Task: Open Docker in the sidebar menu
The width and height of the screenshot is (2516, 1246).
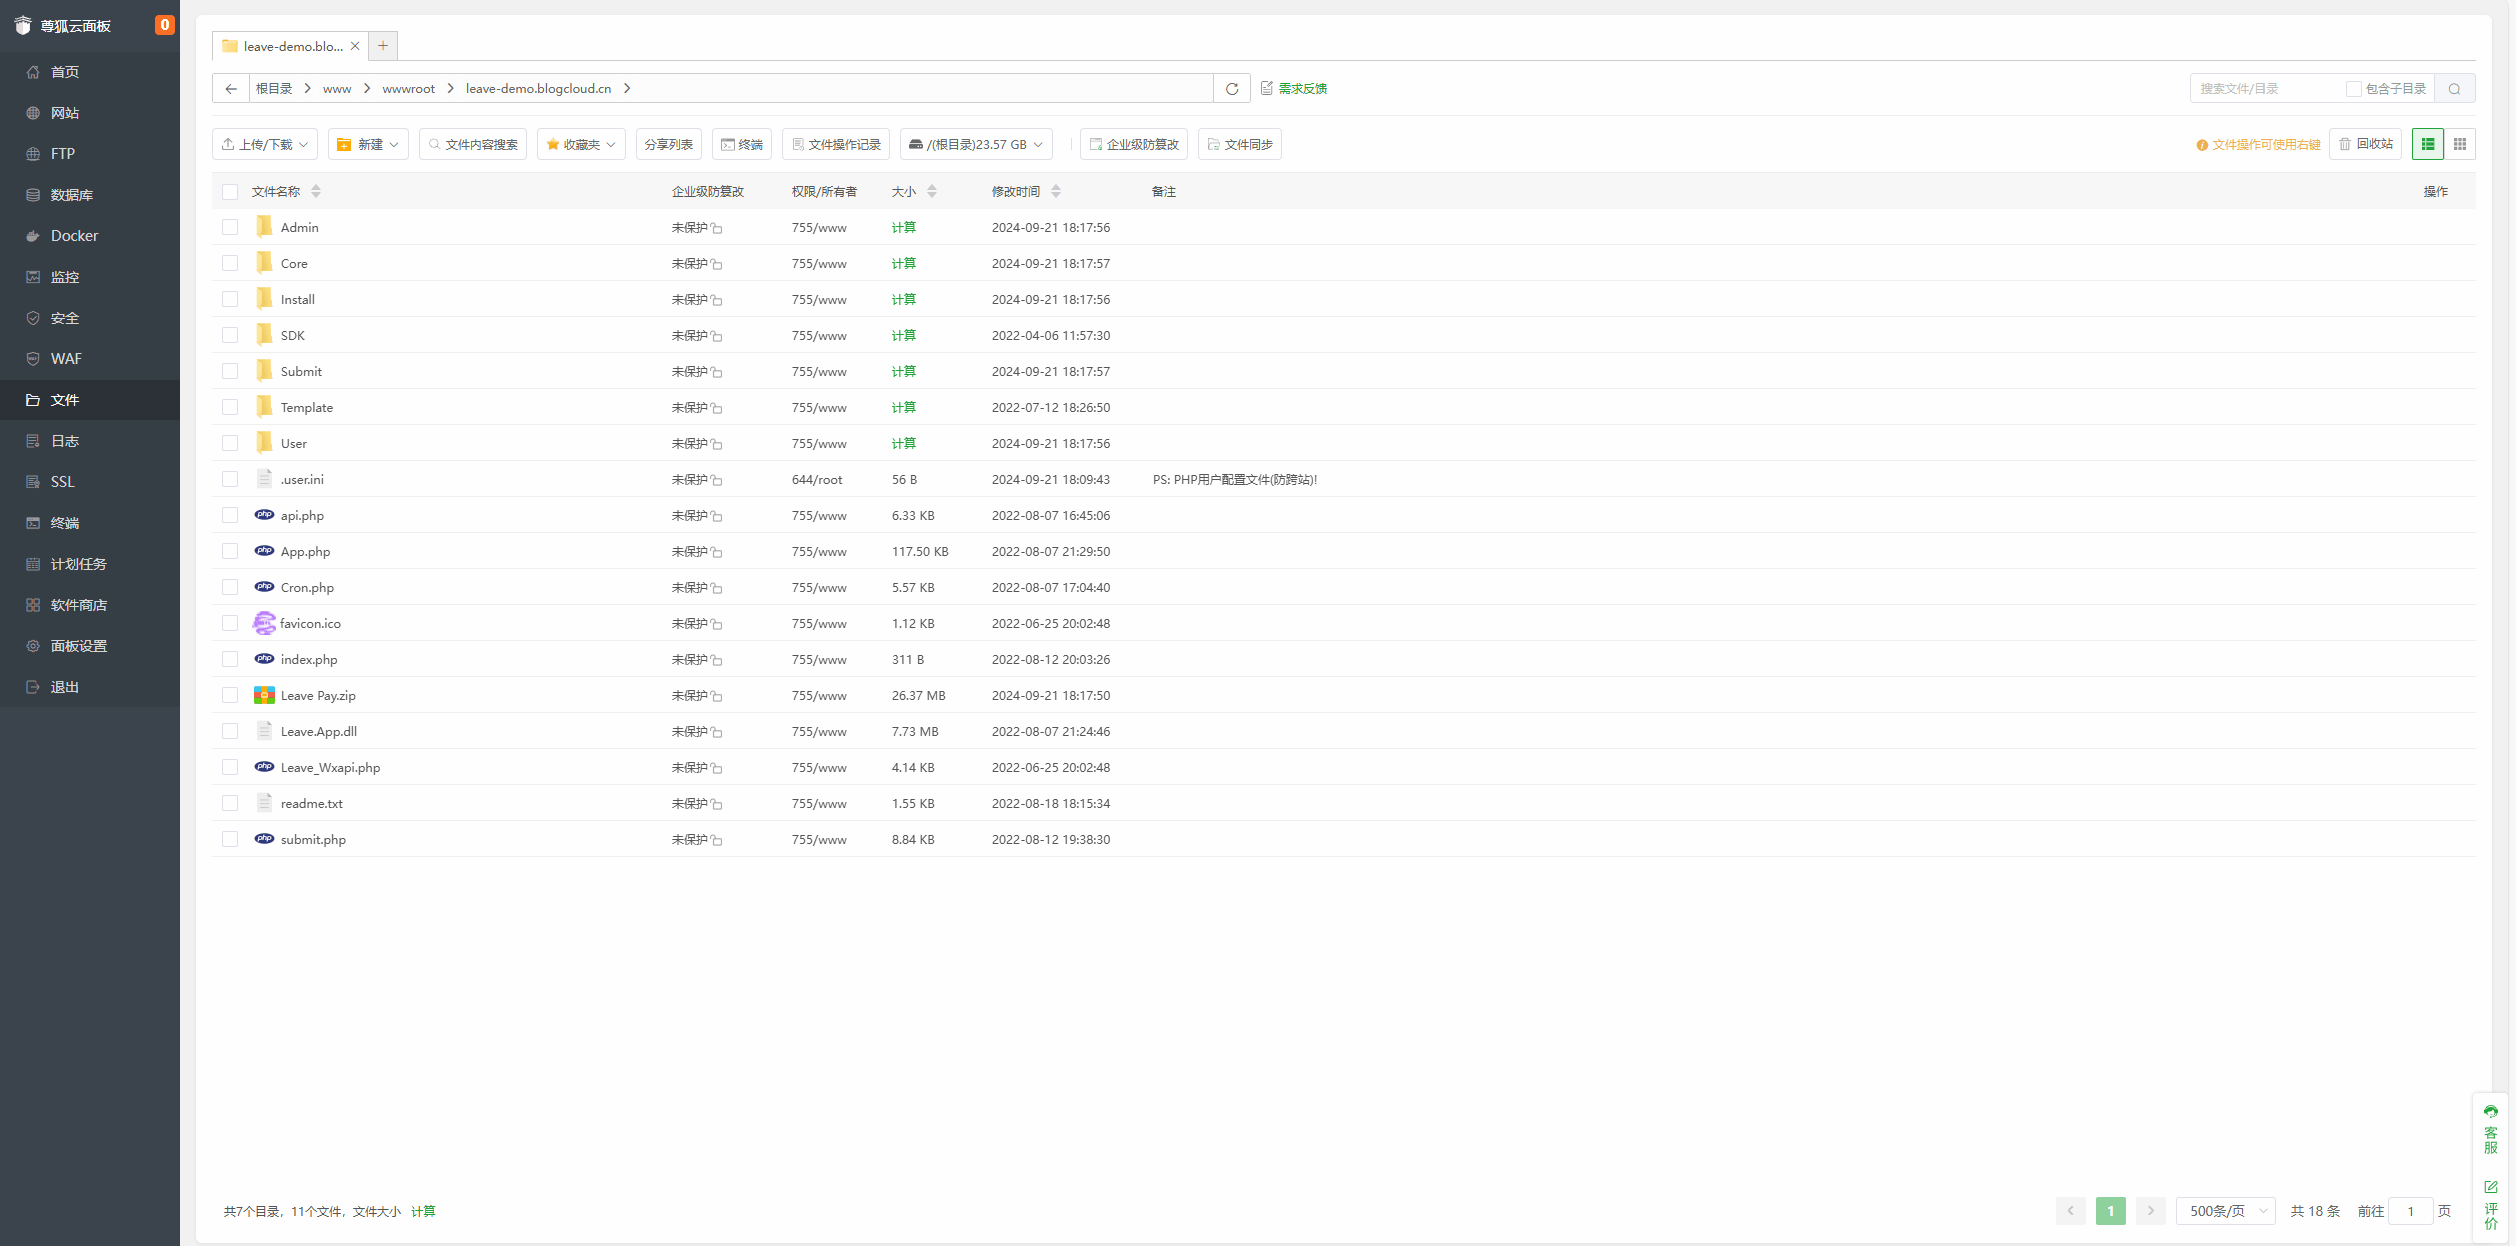Action: pos(75,236)
